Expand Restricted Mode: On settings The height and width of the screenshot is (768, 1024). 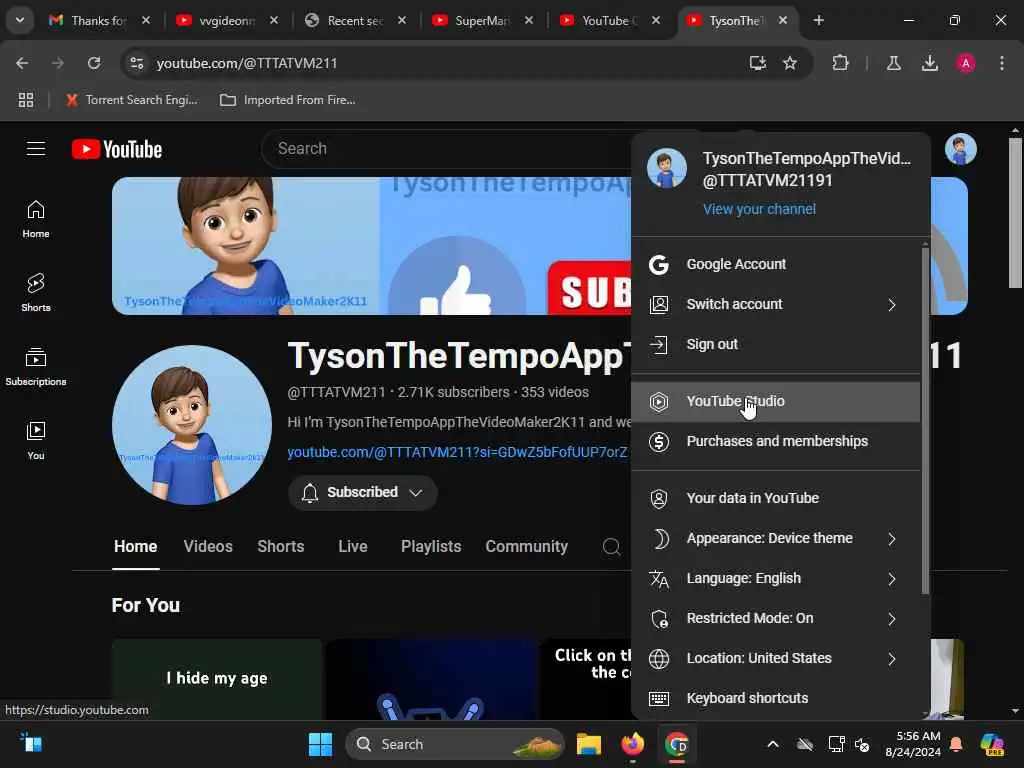pyautogui.click(x=776, y=618)
